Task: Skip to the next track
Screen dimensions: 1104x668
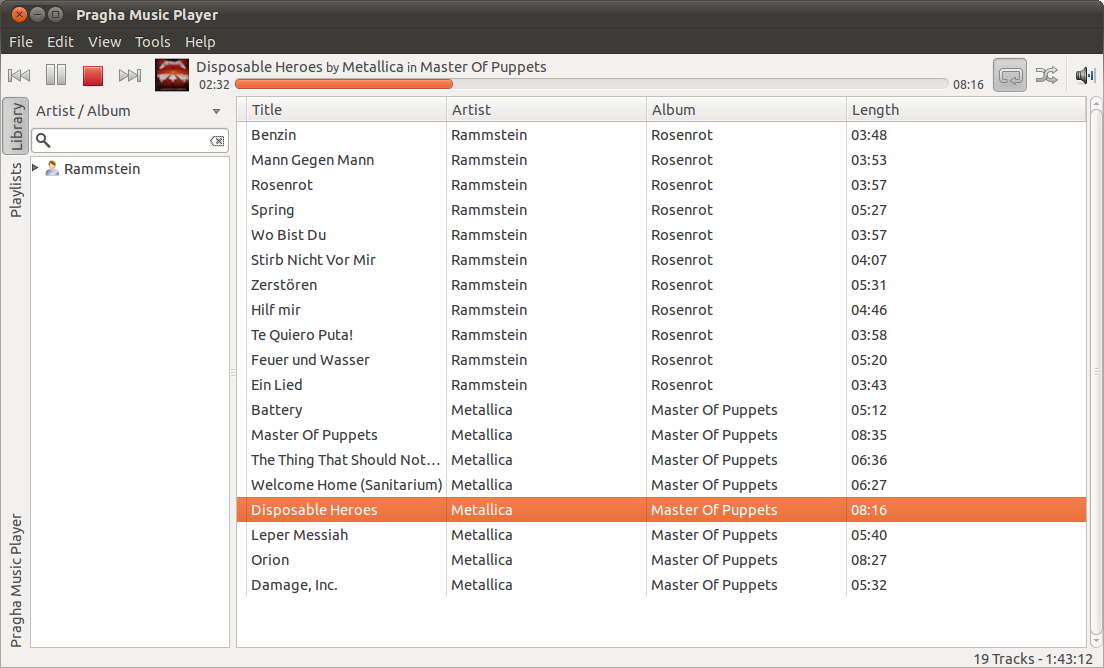Action: tap(130, 75)
